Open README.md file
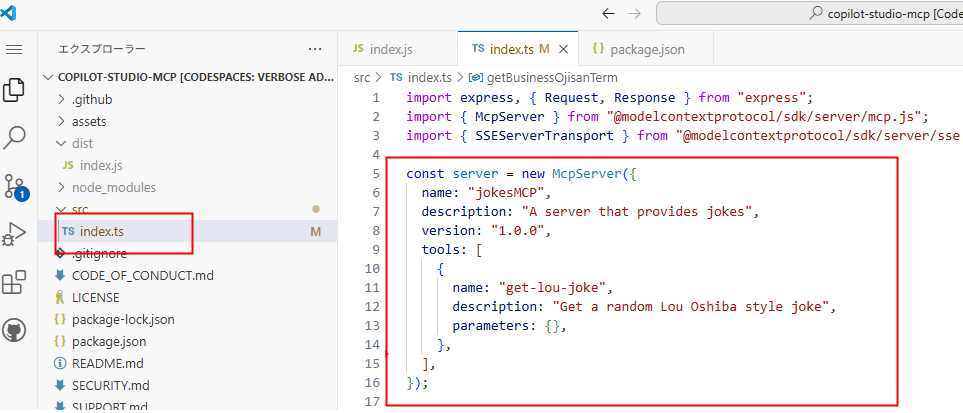Image resolution: width=963 pixels, height=413 pixels. pos(188,363)
